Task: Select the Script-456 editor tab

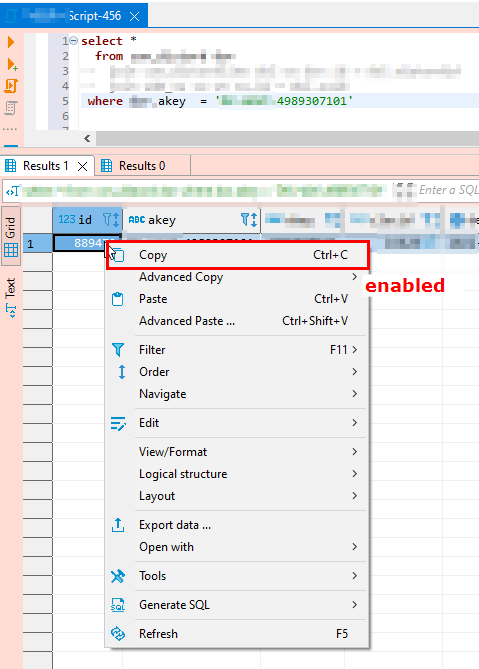Action: pos(74,16)
